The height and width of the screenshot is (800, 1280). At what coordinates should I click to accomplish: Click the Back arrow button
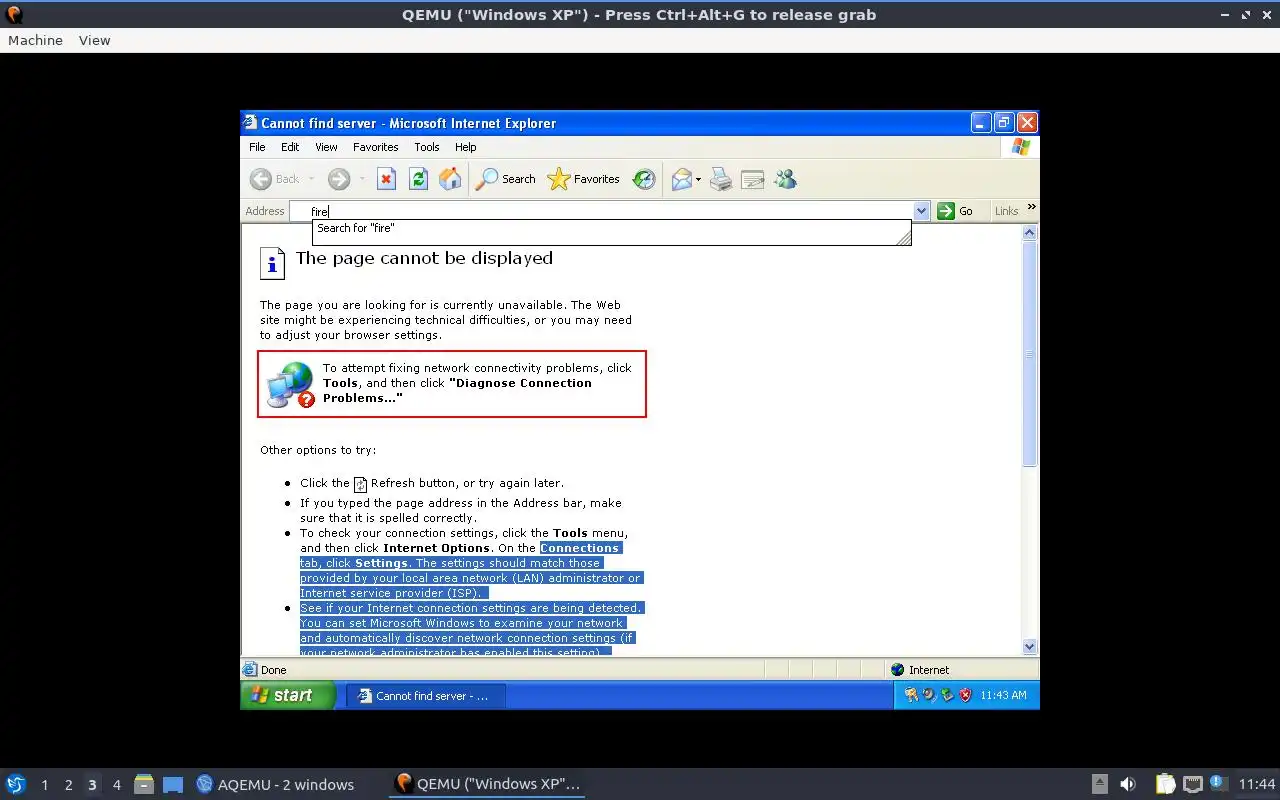click(261, 179)
